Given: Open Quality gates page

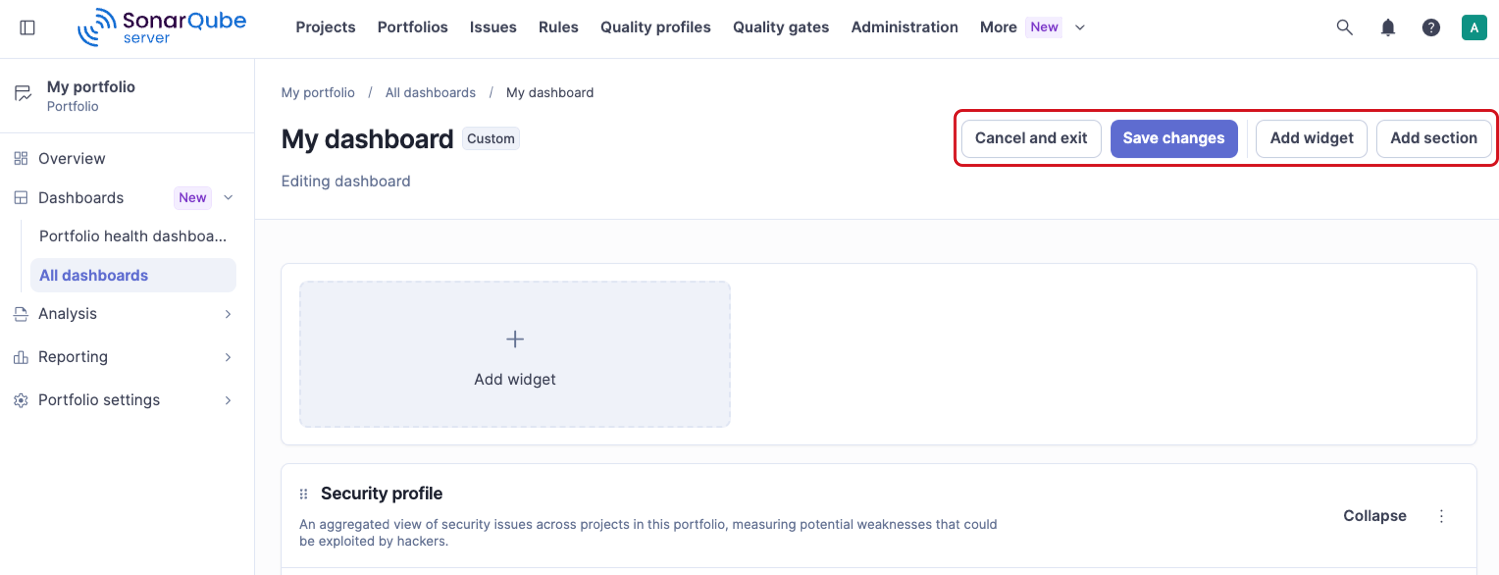Looking at the screenshot, I should [781, 27].
